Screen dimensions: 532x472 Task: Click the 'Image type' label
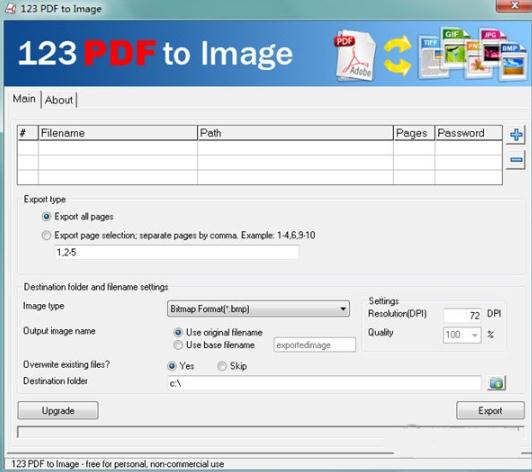43,306
